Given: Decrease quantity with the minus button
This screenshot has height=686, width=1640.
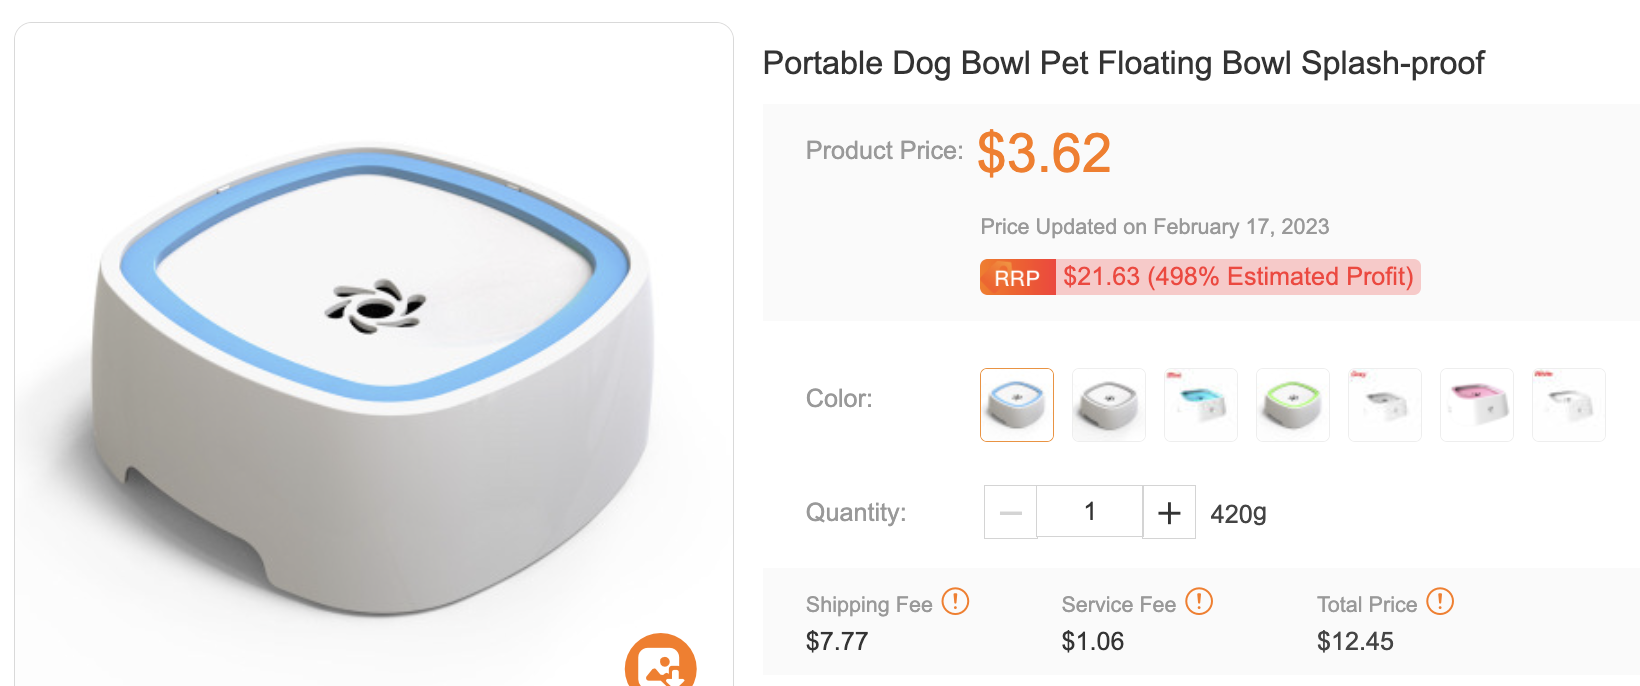Looking at the screenshot, I should pos(1010,513).
